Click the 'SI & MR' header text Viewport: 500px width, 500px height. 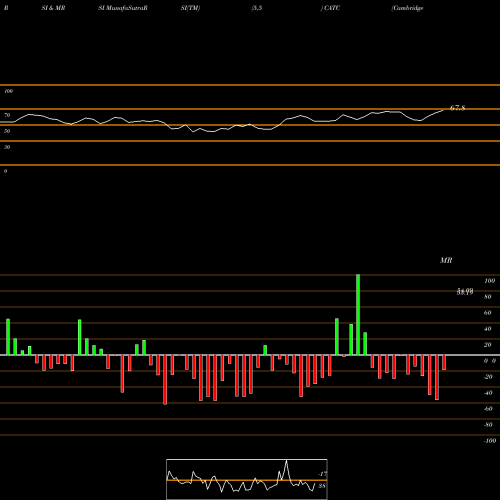pos(53,8)
